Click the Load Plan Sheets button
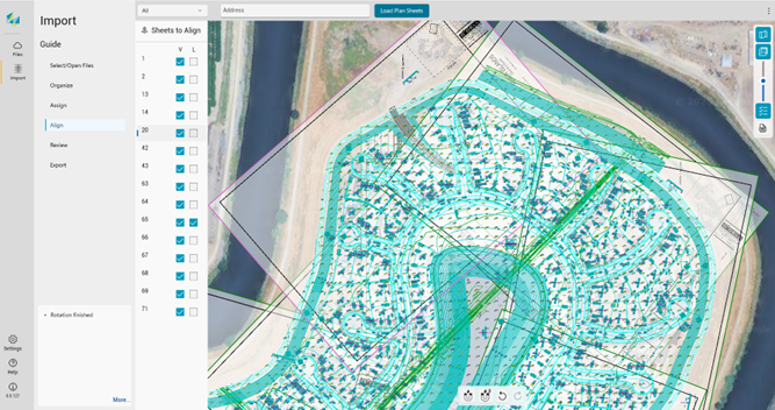 pos(401,10)
